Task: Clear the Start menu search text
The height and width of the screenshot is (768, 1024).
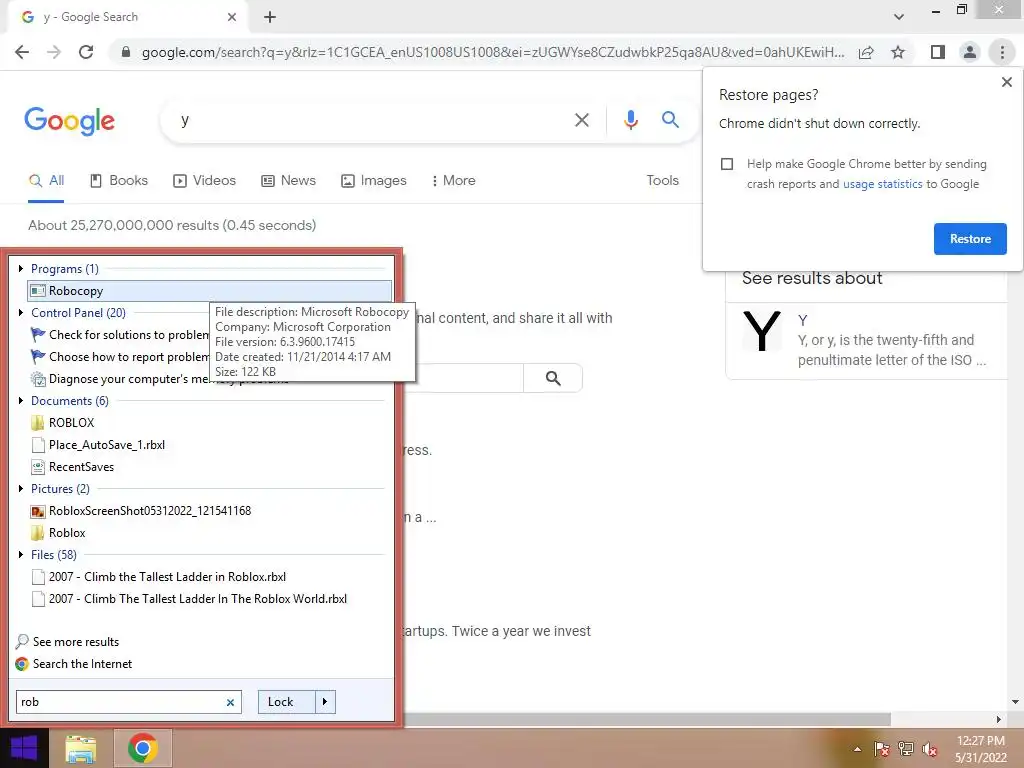Action: (x=231, y=703)
